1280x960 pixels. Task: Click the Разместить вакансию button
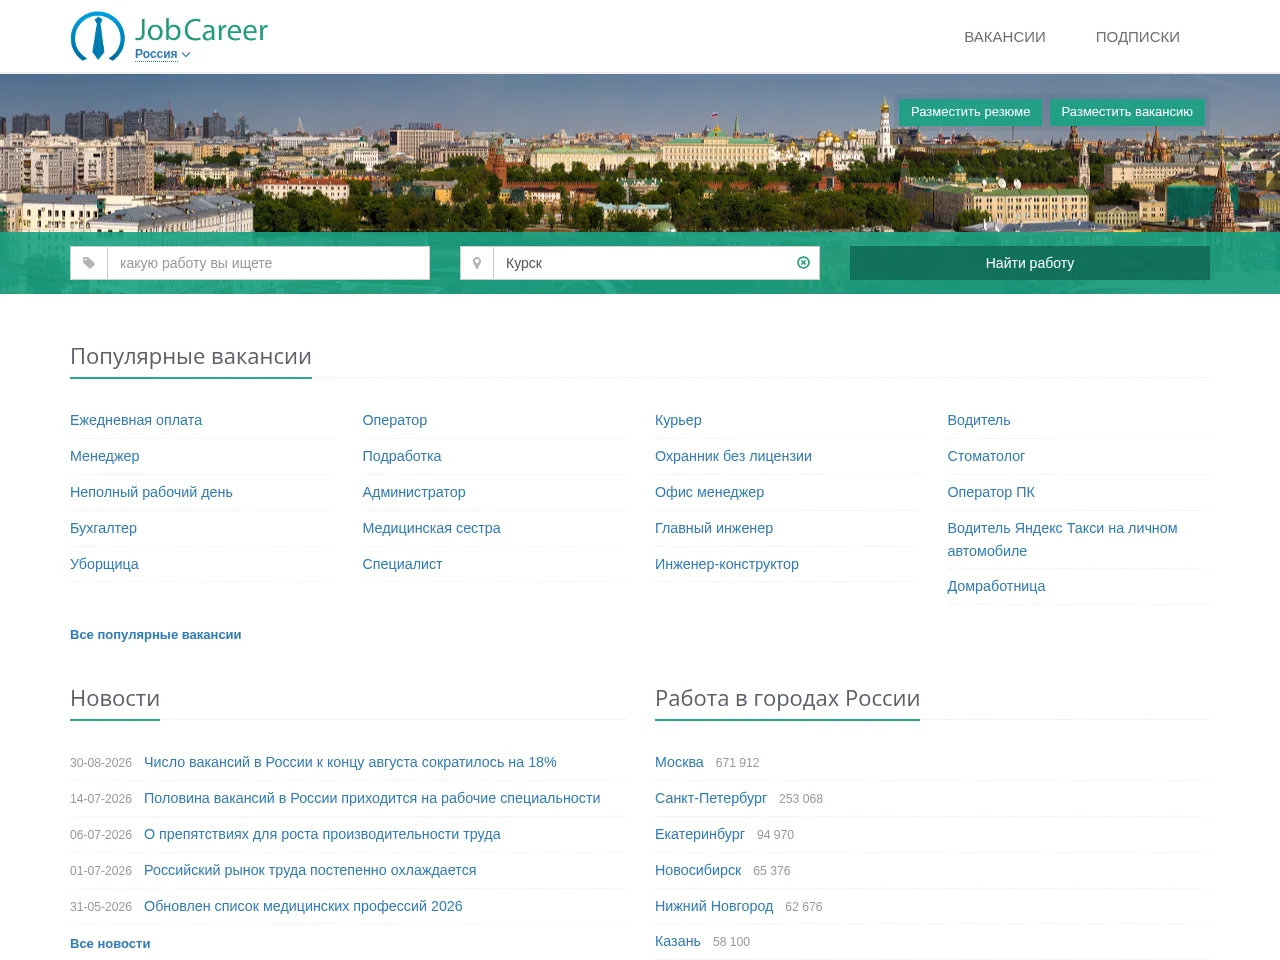(x=1127, y=112)
